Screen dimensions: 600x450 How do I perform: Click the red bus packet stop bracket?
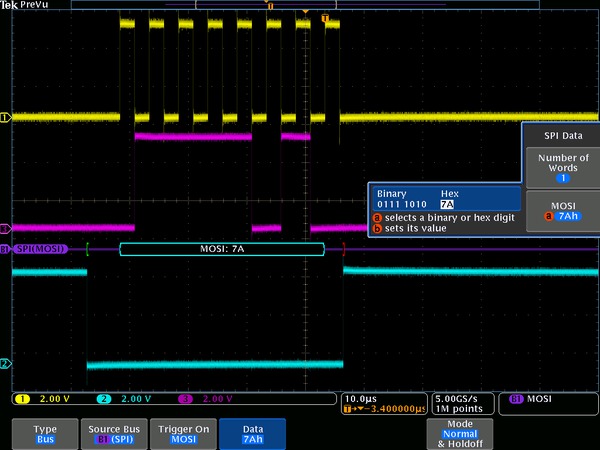344,248
